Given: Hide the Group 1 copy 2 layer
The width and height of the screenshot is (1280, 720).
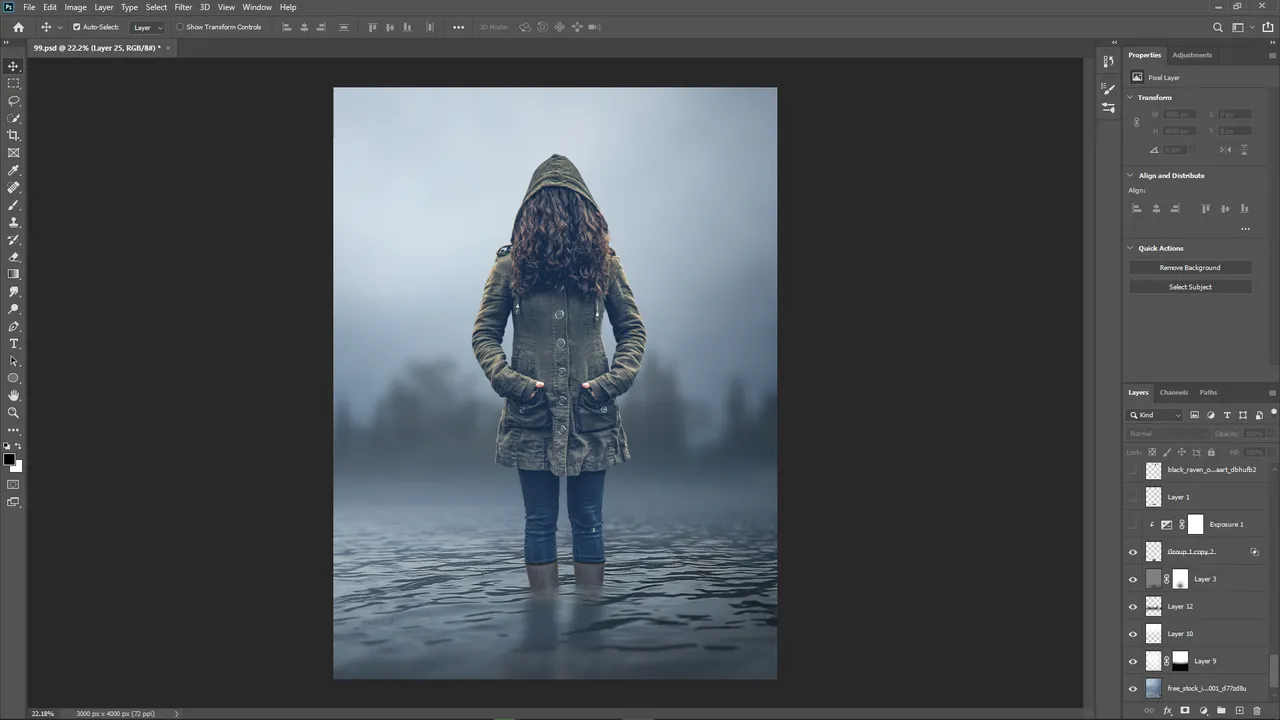Looking at the screenshot, I should coord(1133,552).
